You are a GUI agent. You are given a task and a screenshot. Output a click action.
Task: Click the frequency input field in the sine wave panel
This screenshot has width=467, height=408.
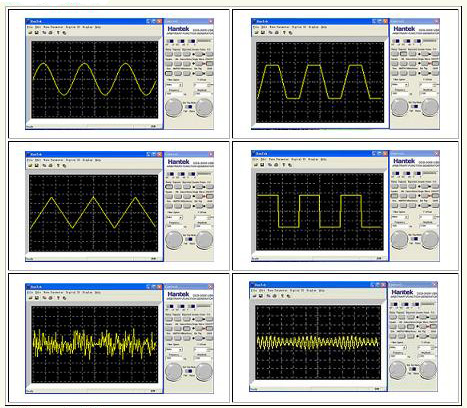point(174,94)
